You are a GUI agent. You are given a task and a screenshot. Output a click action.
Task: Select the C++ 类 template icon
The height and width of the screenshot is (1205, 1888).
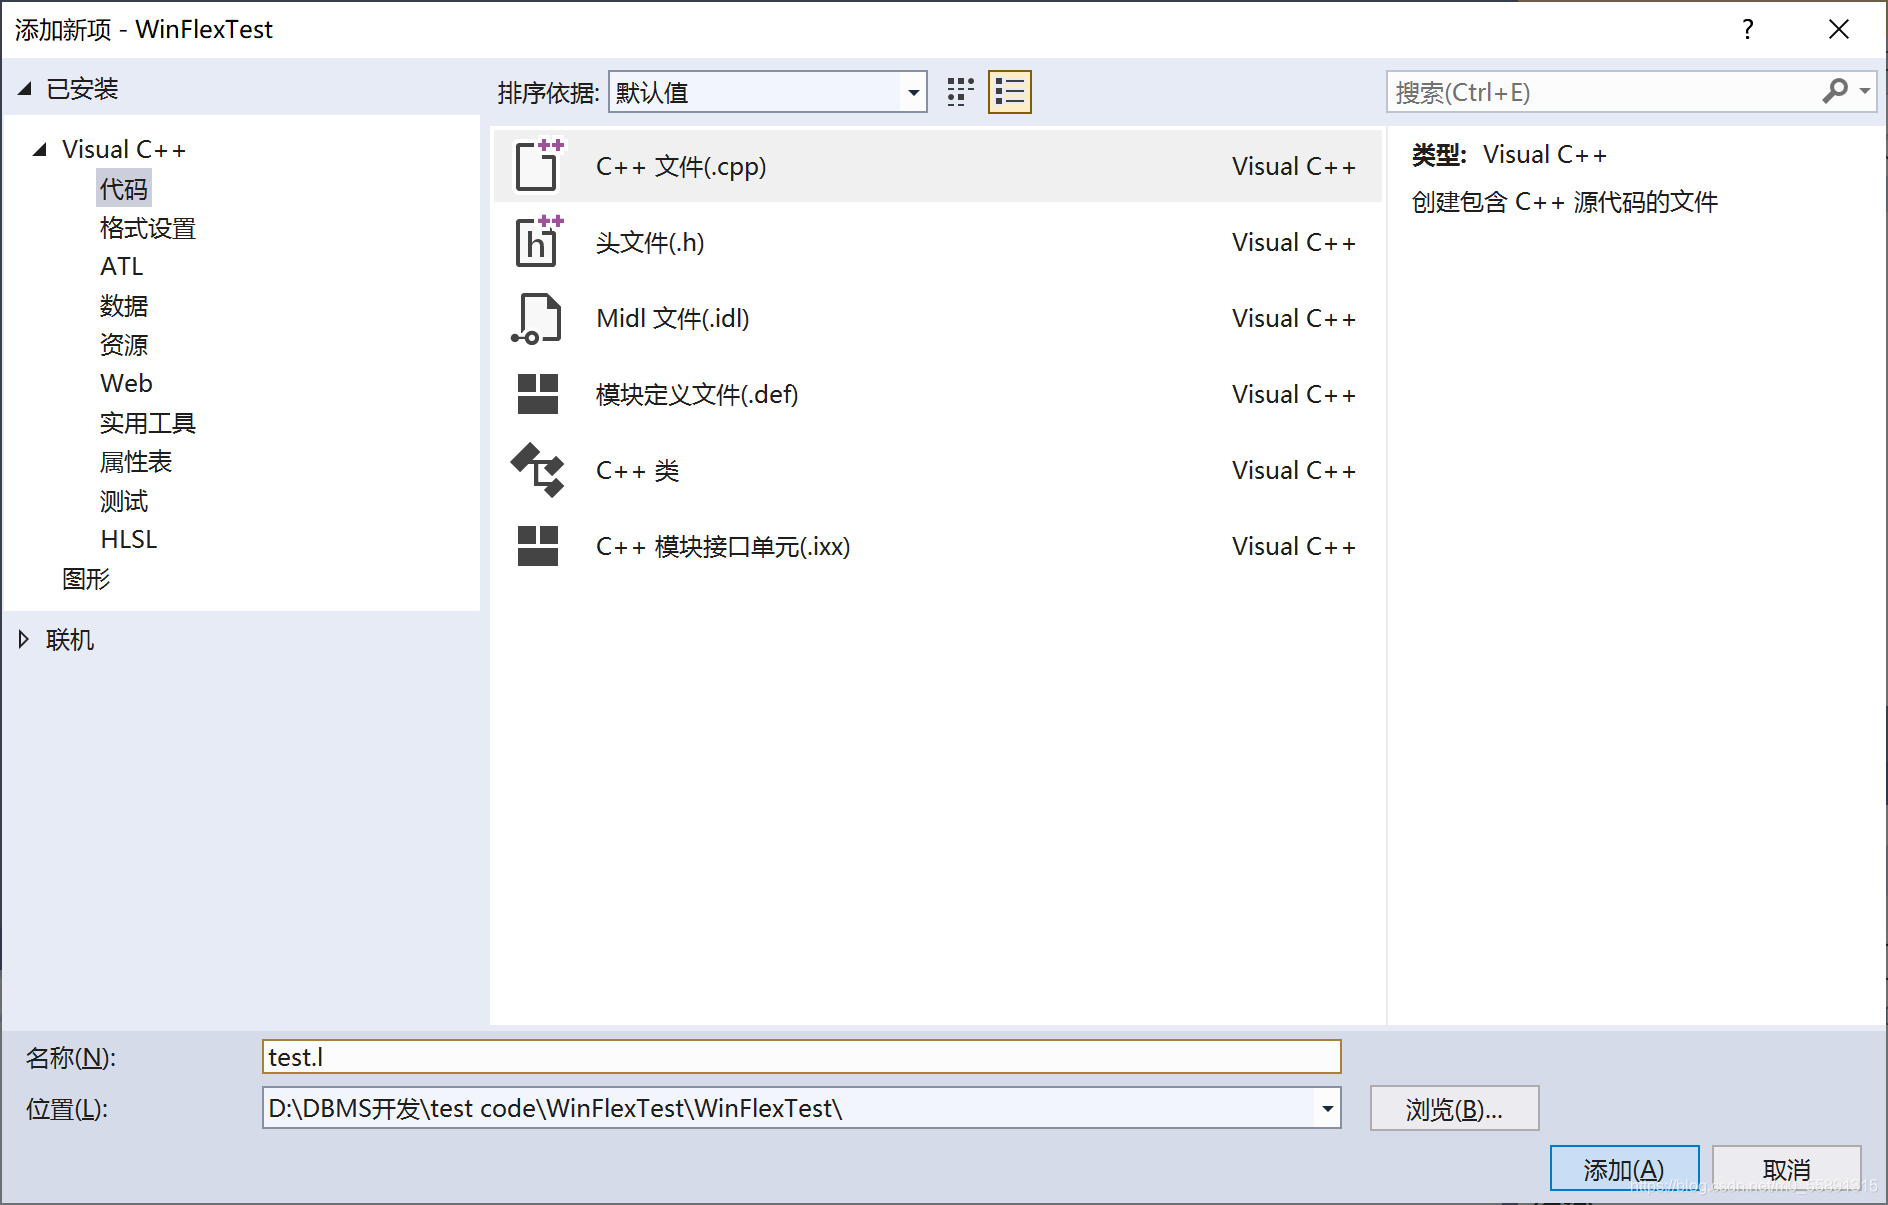(x=538, y=470)
